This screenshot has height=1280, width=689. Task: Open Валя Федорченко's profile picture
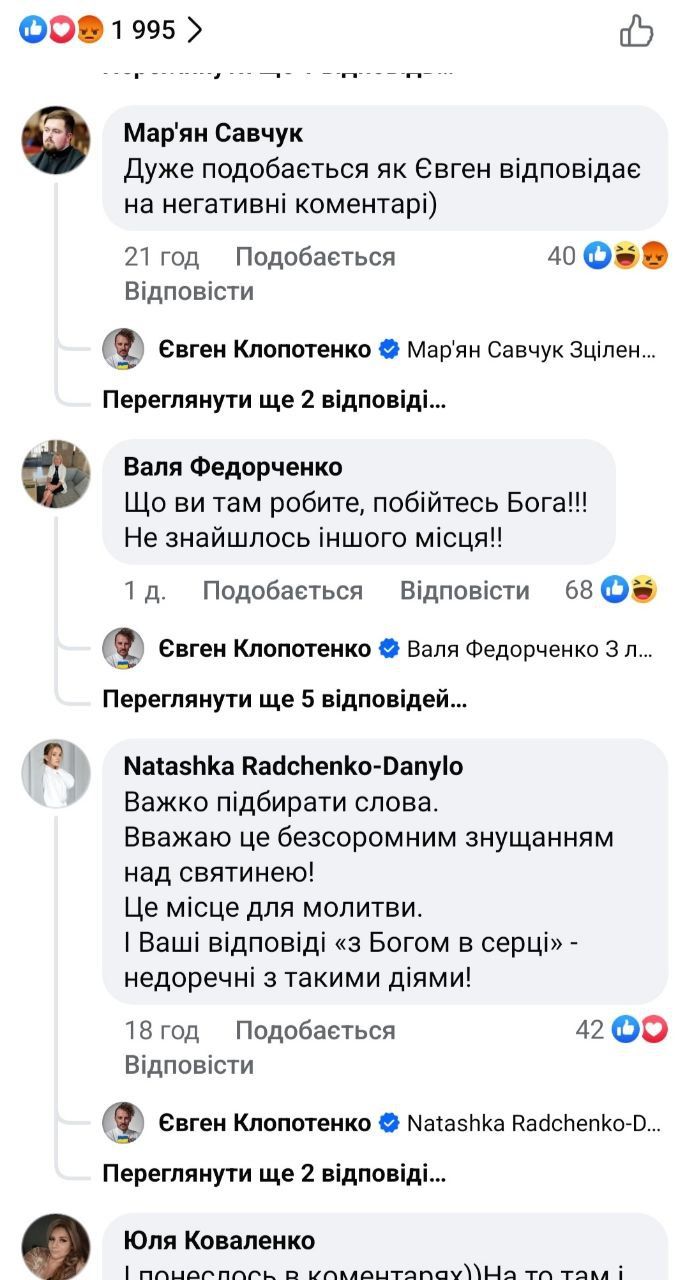56,474
